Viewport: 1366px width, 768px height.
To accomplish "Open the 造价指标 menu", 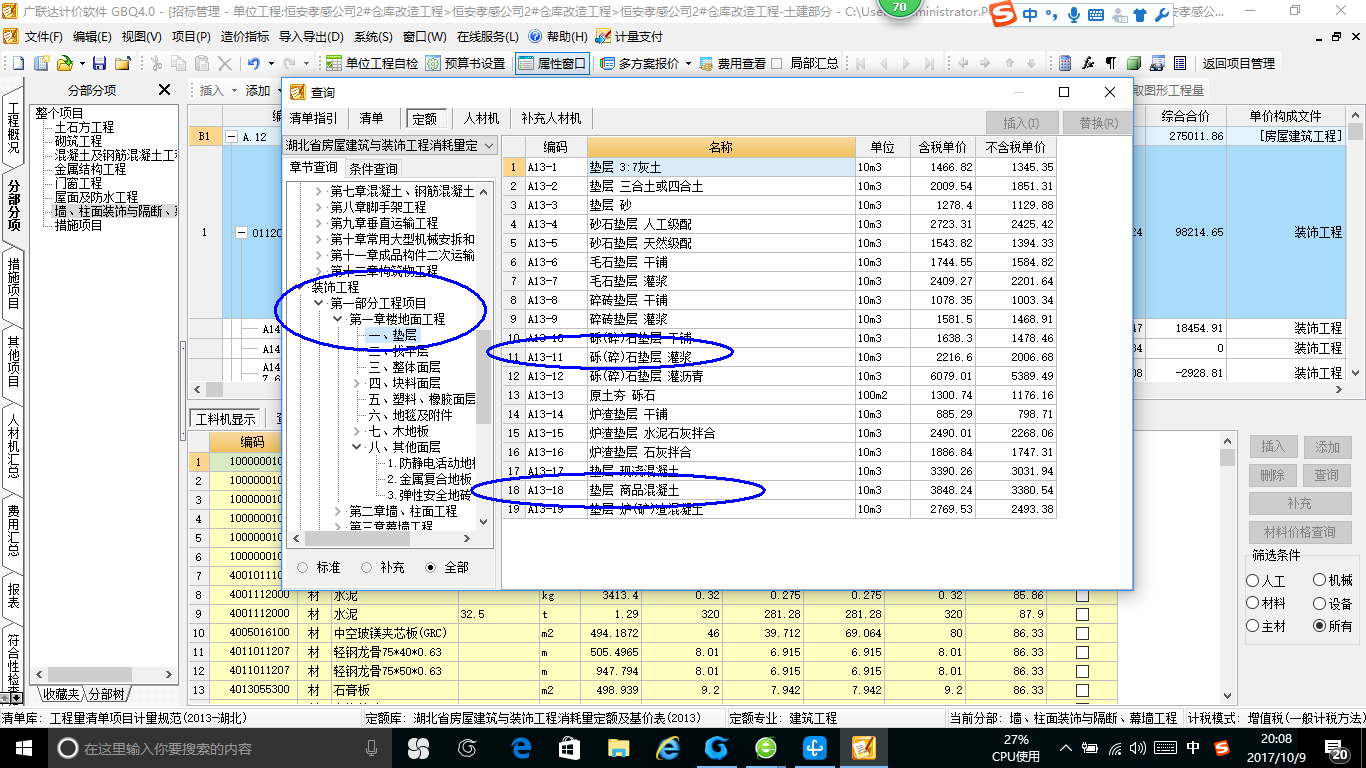I will pos(244,36).
